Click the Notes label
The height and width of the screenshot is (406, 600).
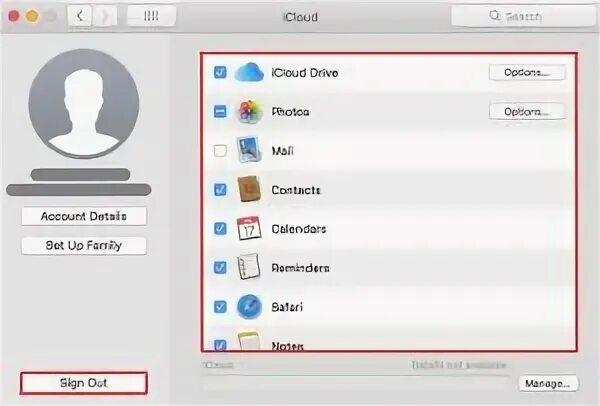tap(287, 346)
